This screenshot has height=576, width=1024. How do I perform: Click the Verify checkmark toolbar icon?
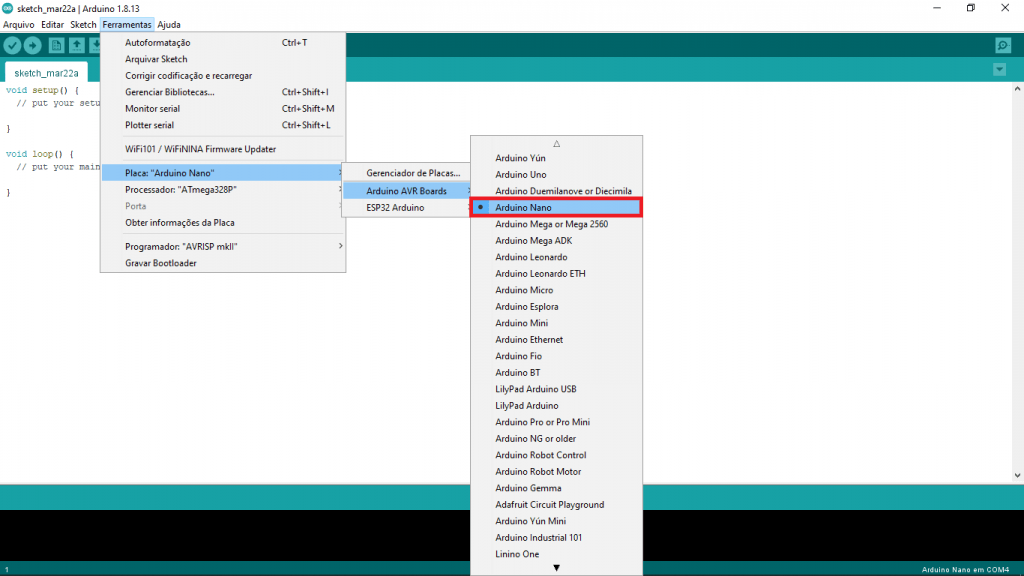pos(12,45)
